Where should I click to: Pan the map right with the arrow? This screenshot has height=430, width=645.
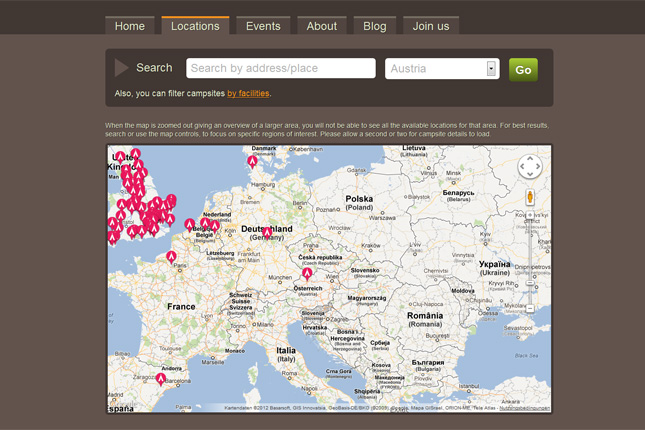(538, 167)
